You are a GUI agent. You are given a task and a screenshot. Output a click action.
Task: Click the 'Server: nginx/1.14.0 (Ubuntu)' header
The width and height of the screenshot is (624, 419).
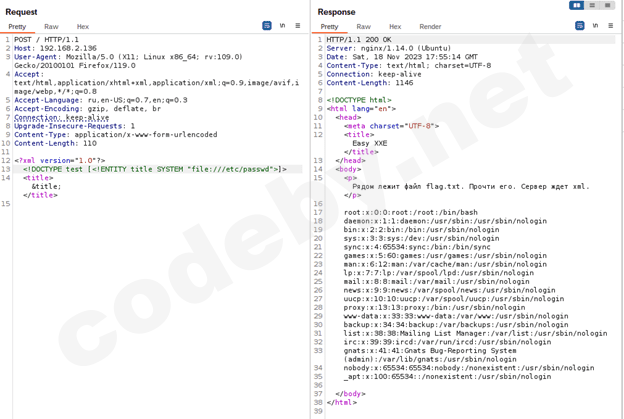(x=389, y=48)
